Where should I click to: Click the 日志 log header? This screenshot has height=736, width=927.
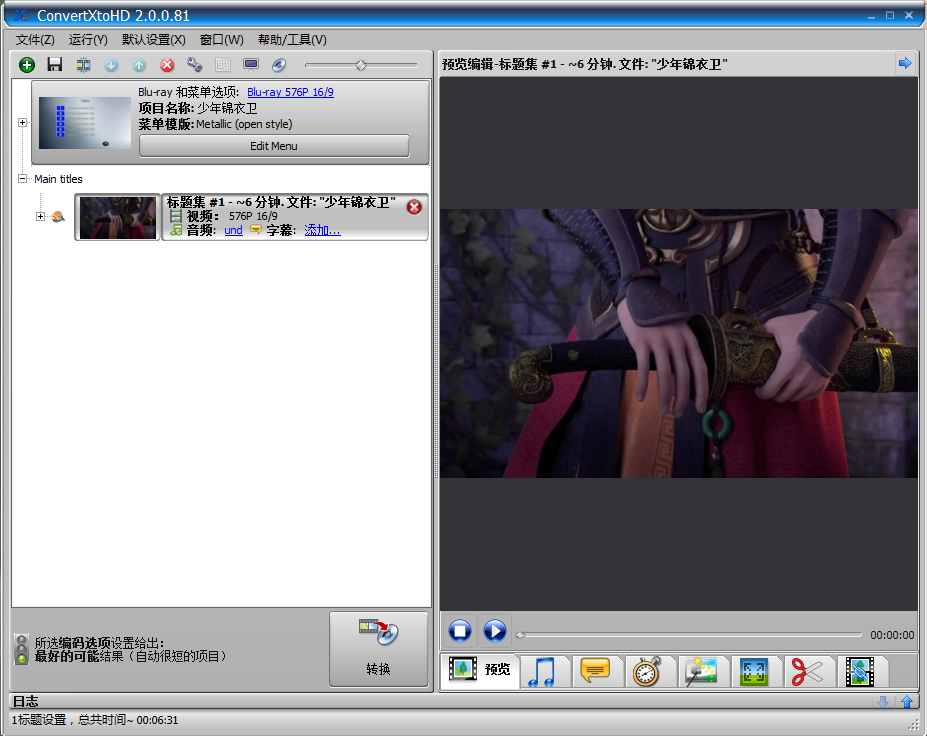[25, 701]
